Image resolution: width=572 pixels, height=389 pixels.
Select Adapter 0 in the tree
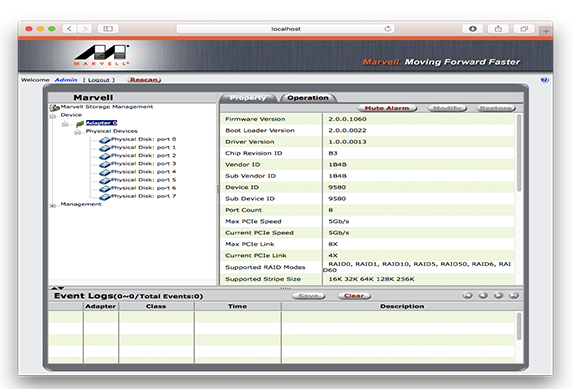point(101,123)
